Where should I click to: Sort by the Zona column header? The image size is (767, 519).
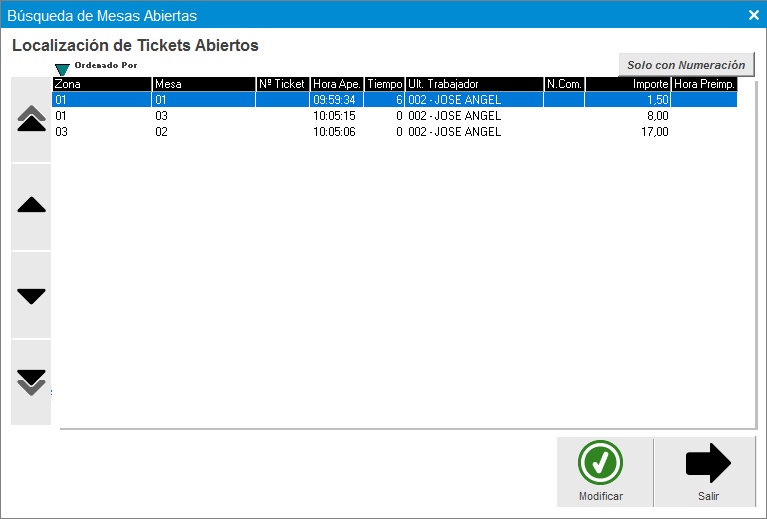click(101, 85)
